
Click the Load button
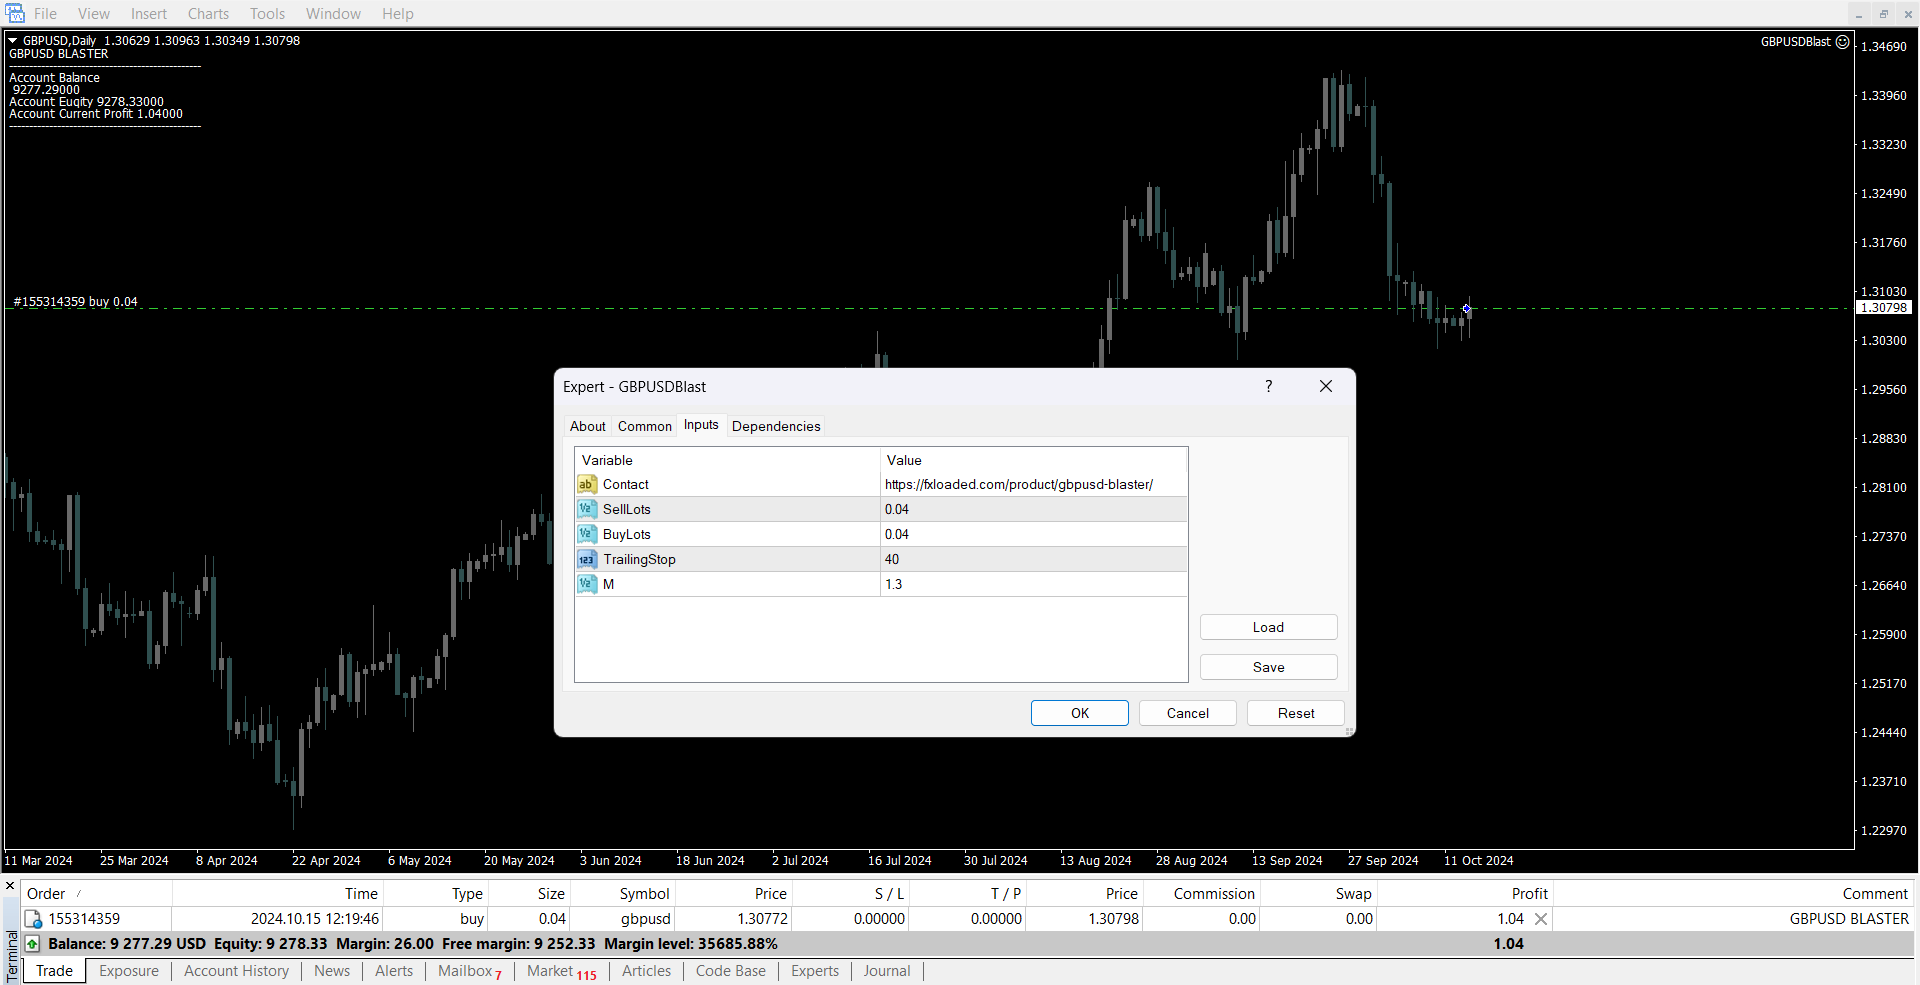pos(1268,628)
